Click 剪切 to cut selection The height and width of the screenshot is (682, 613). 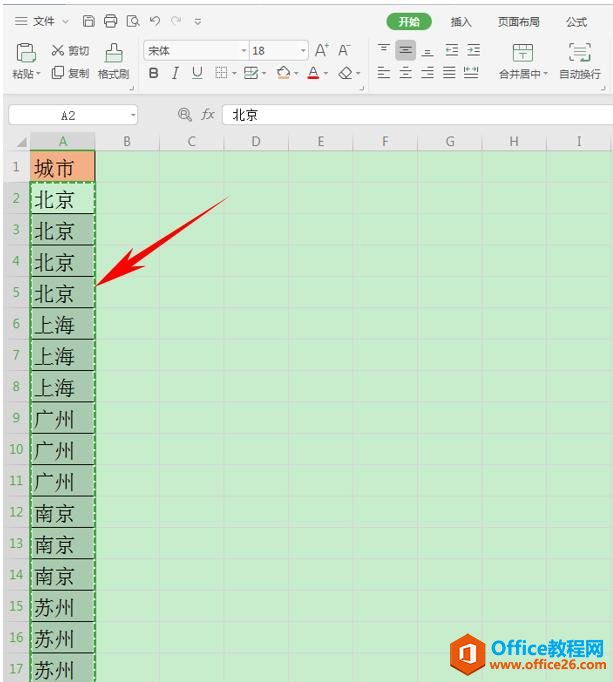70,50
